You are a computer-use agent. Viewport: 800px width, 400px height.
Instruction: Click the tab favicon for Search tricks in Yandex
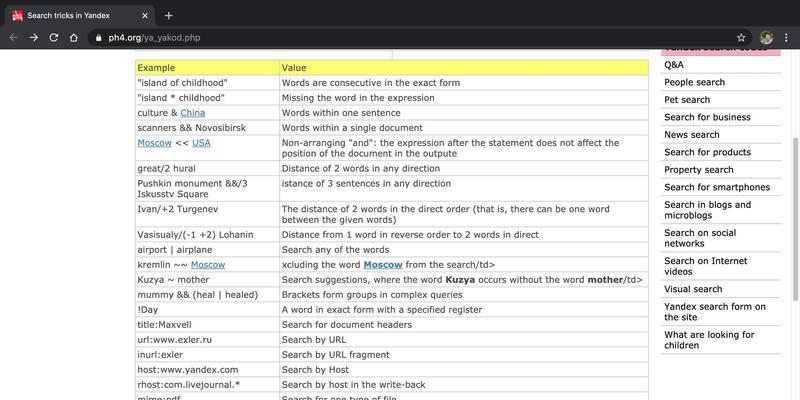(18, 15)
